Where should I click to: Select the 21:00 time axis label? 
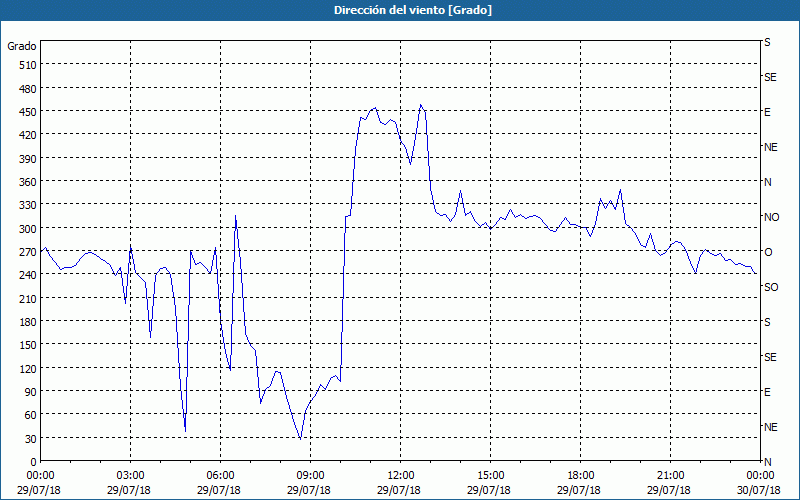click(670, 476)
